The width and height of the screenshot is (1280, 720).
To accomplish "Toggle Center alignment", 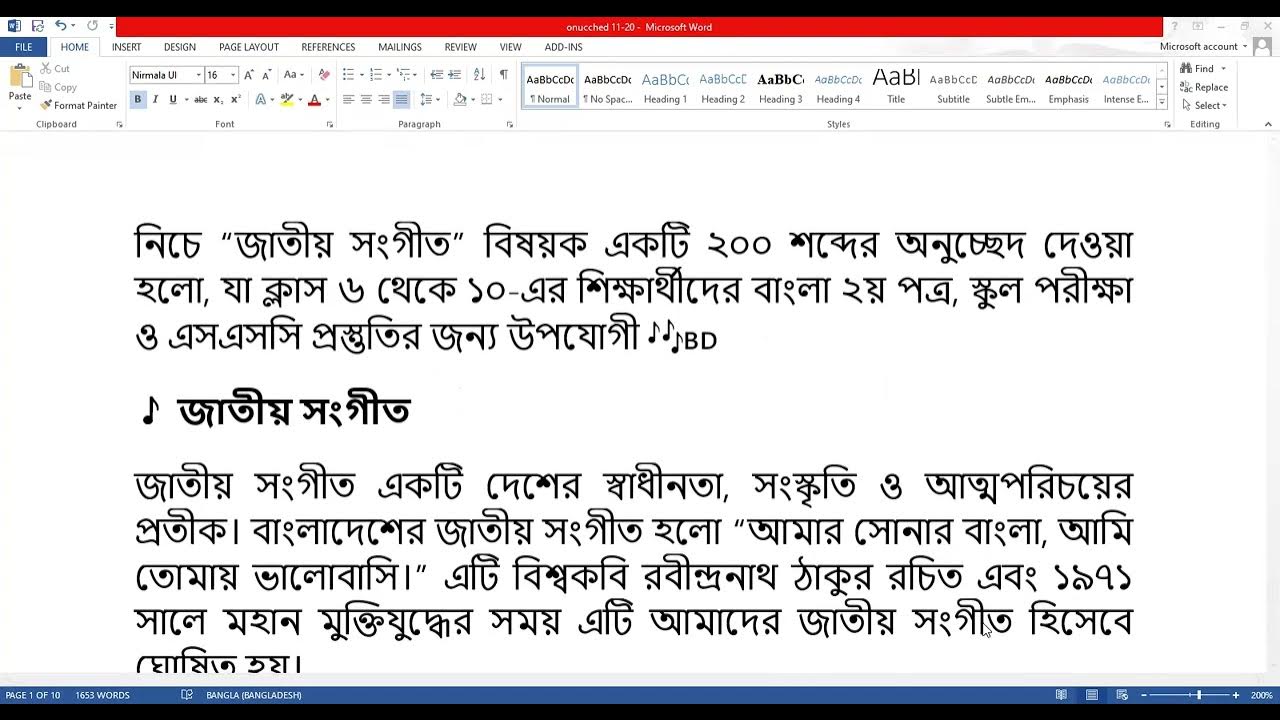I will [366, 99].
